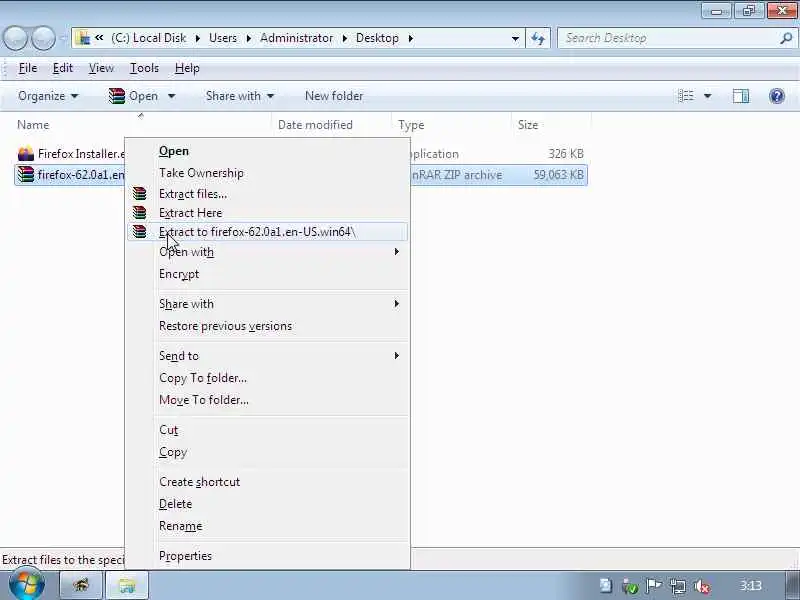Choose Copy To folder...
Viewport: 800px width, 600px height.
click(267, 378)
